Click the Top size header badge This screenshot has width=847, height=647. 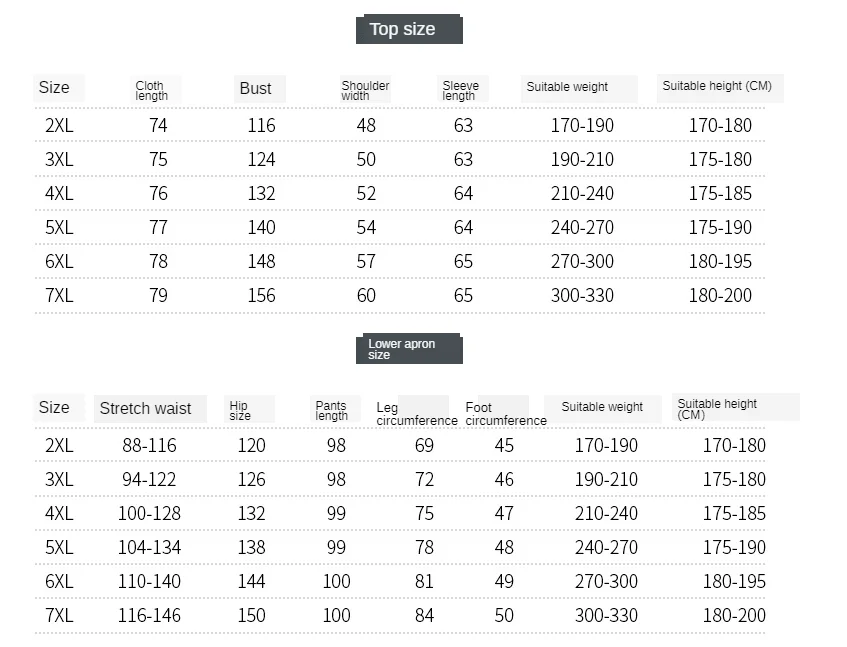click(409, 29)
